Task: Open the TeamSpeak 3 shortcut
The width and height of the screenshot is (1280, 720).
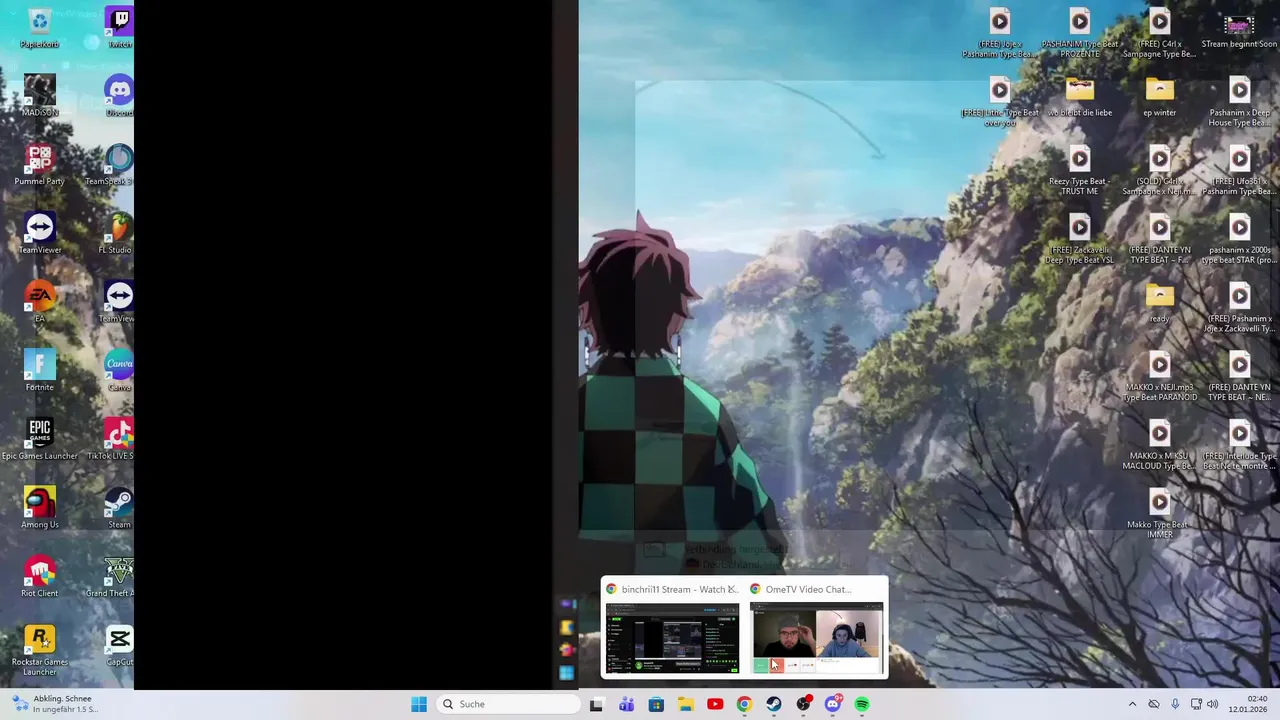Action: pos(110,164)
